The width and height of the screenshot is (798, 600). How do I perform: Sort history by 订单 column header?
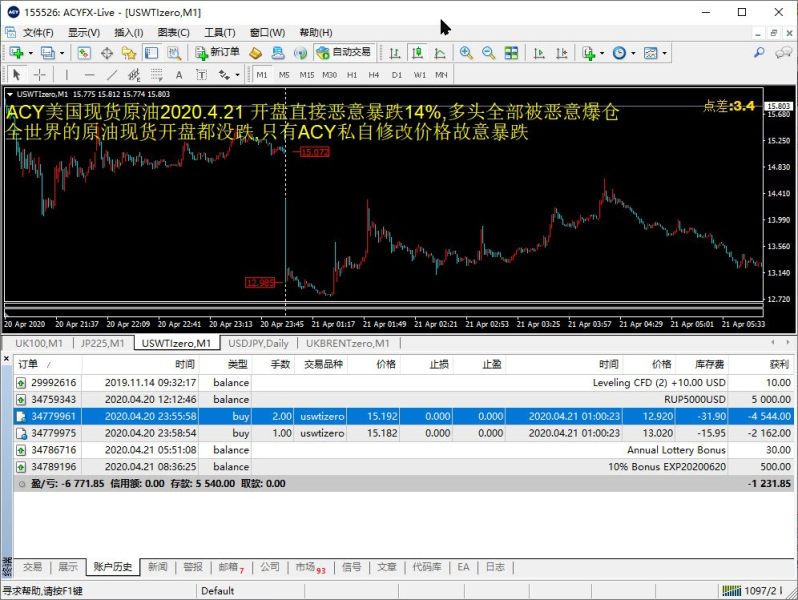pos(48,364)
